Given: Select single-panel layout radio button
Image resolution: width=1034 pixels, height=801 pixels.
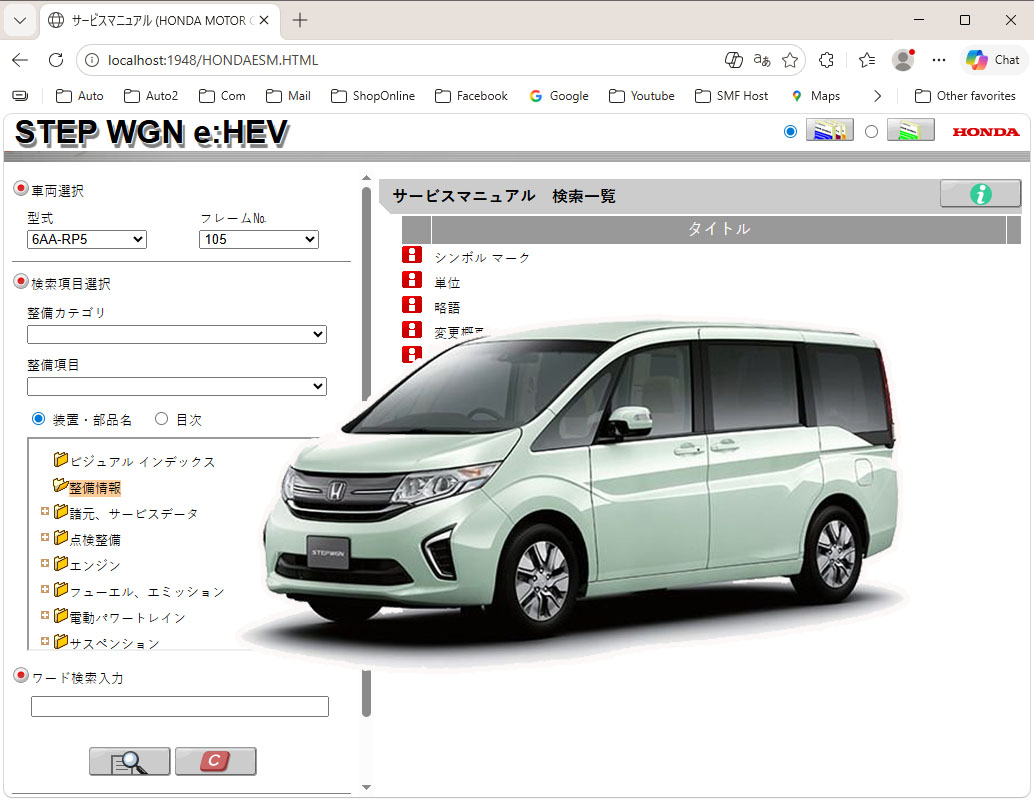Looking at the screenshot, I should pyautogui.click(x=871, y=132).
